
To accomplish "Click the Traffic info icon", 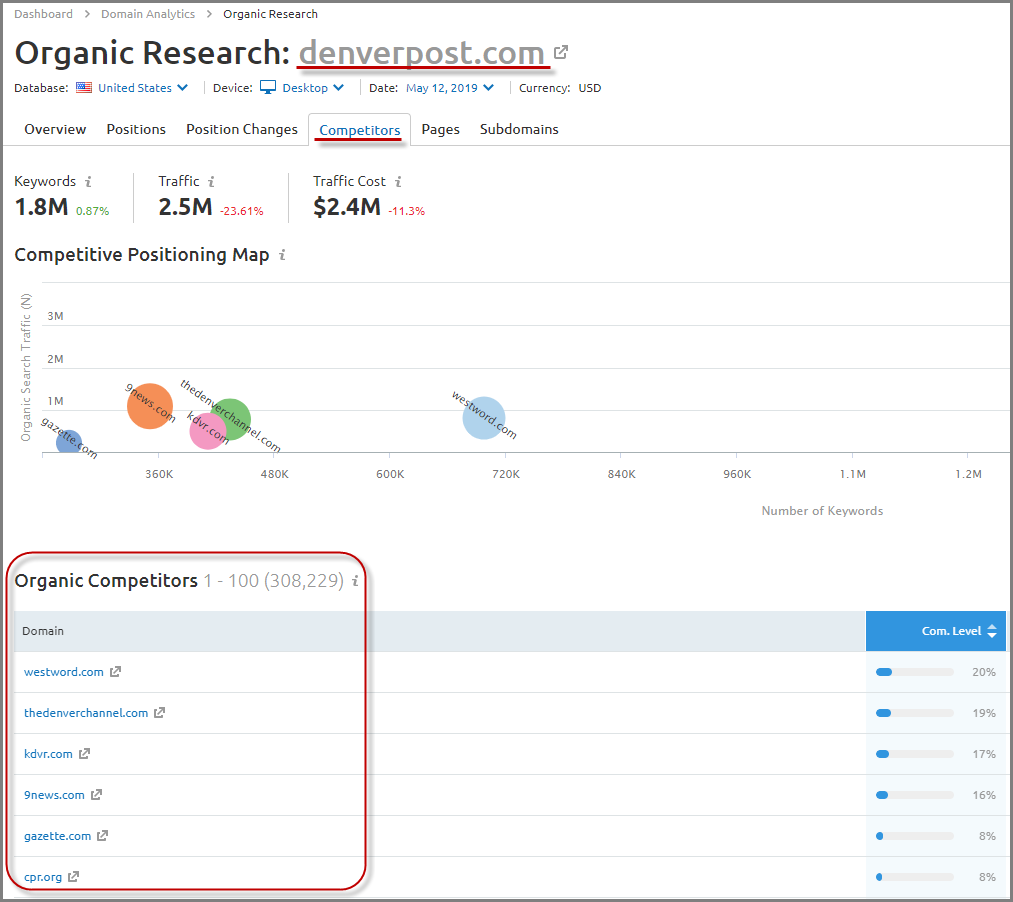I will 211,182.
